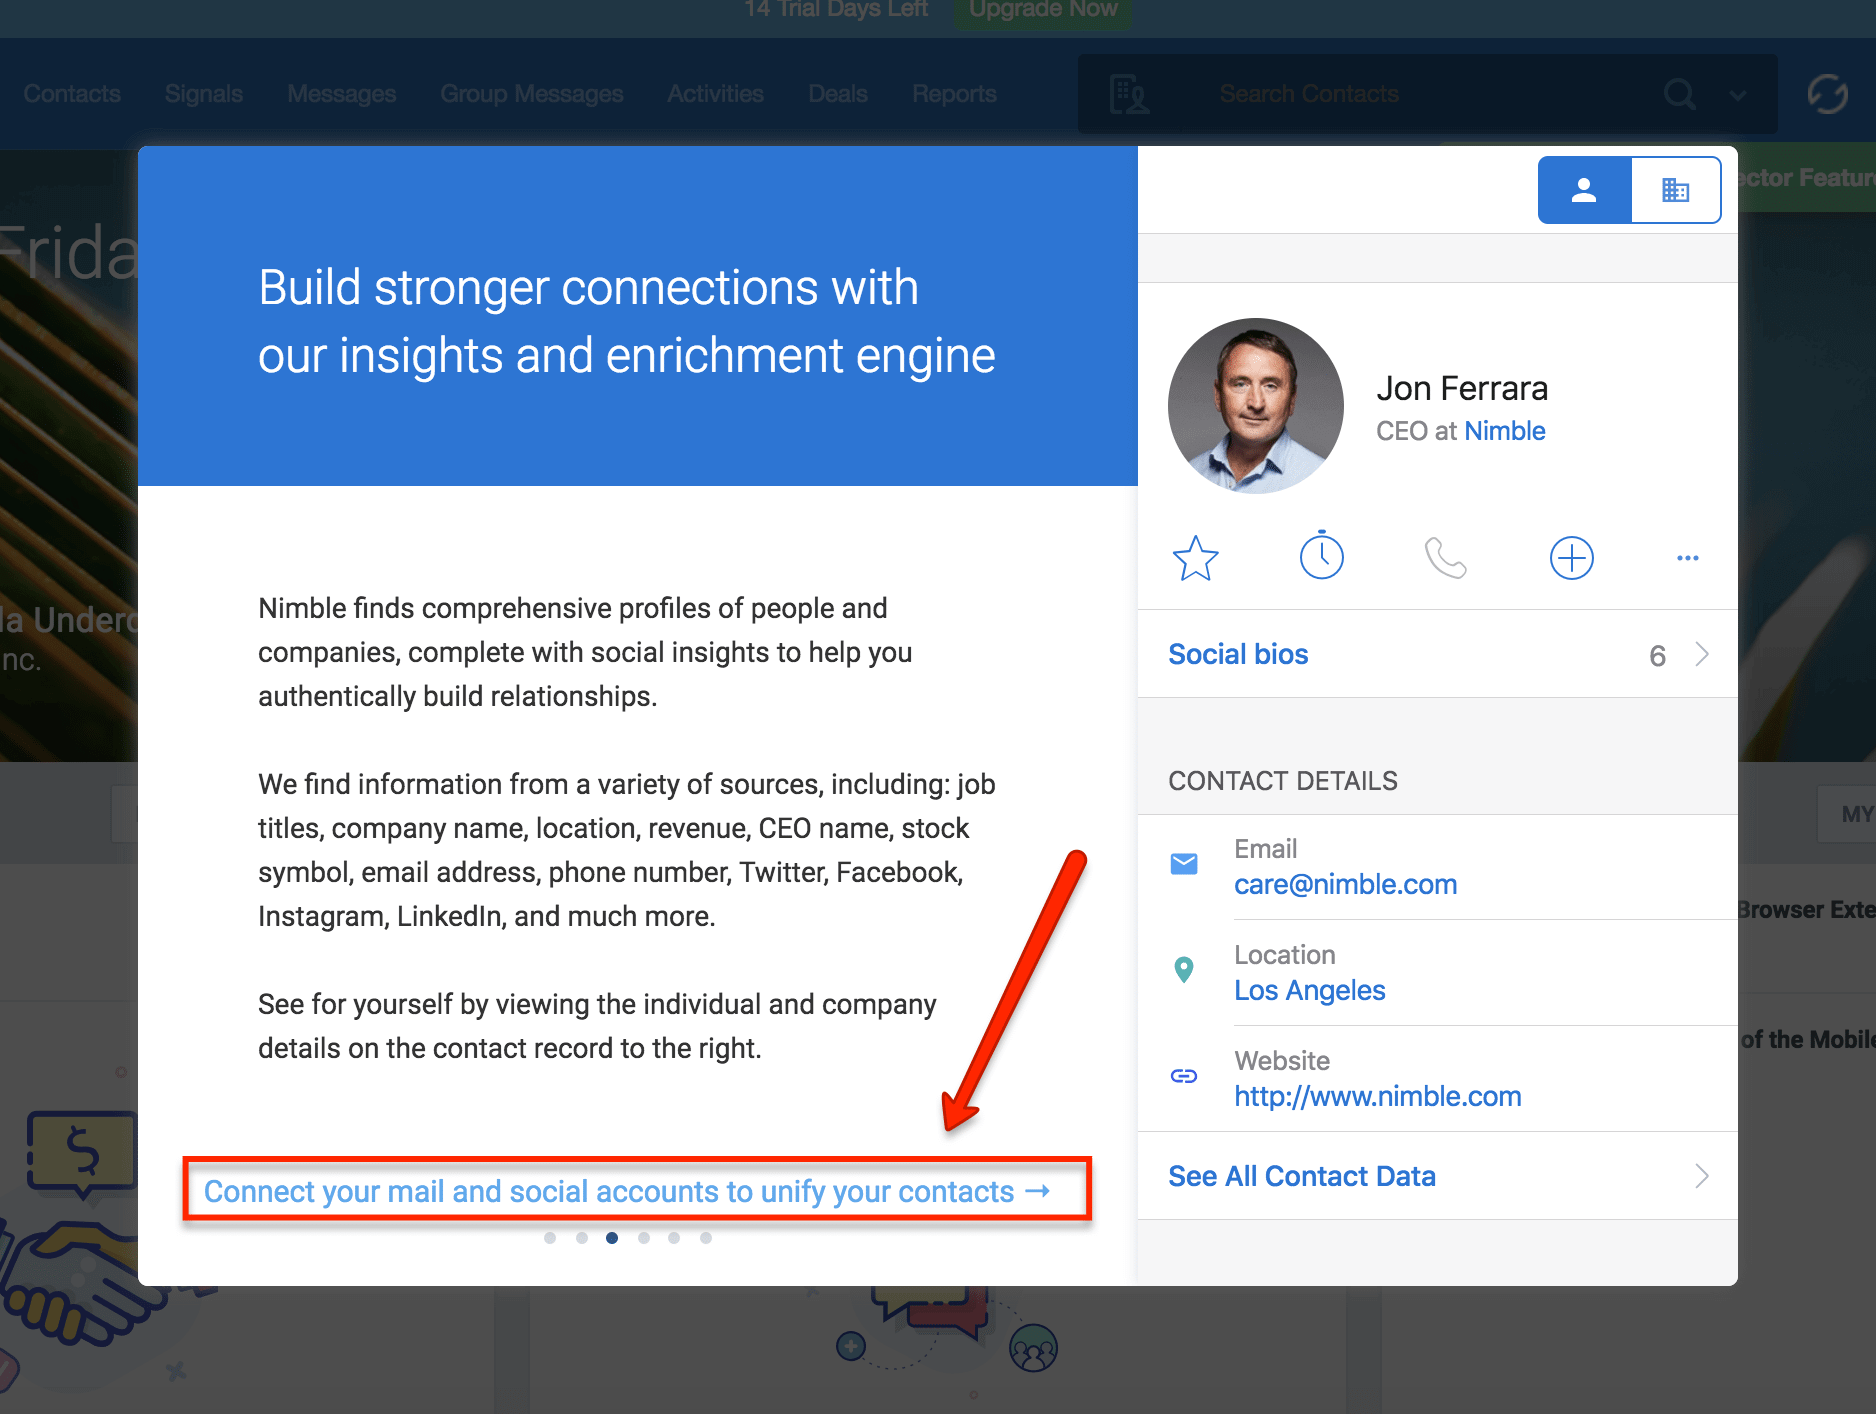The height and width of the screenshot is (1414, 1876).
Task: Click the phone call icon
Action: coord(1445,558)
